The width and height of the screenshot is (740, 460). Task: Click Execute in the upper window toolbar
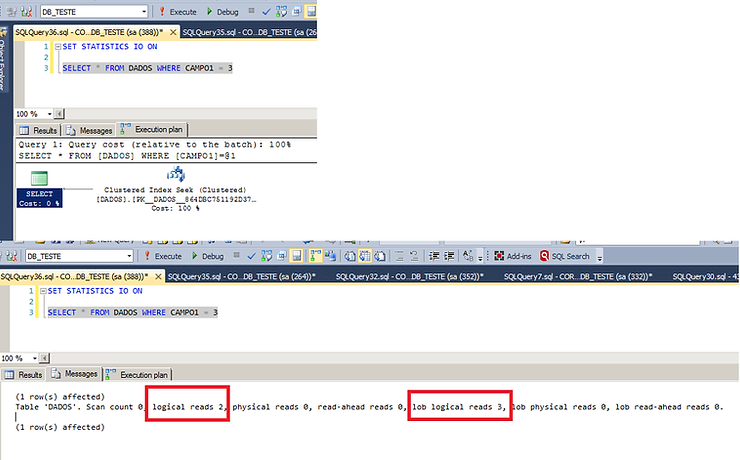click(x=177, y=12)
